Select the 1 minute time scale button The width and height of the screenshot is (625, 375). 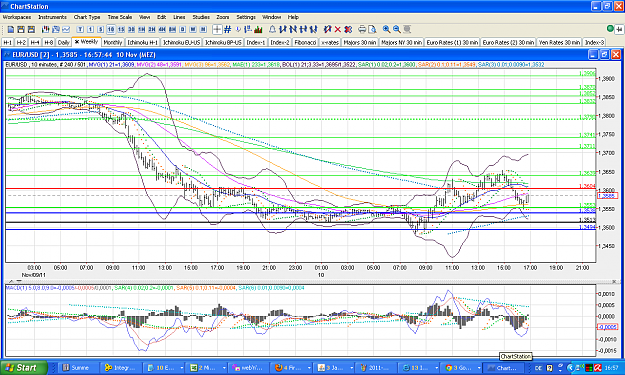tap(90, 29)
